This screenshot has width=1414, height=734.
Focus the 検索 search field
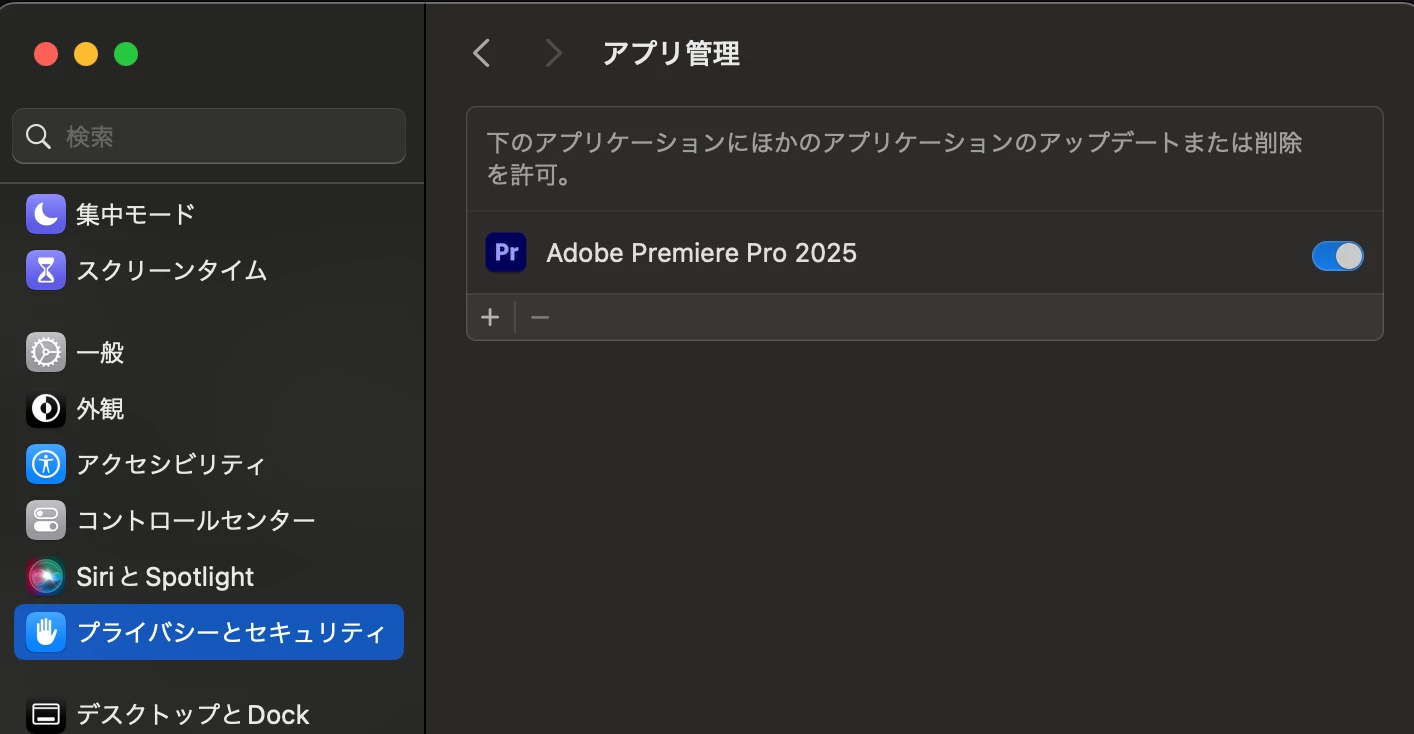pos(209,136)
